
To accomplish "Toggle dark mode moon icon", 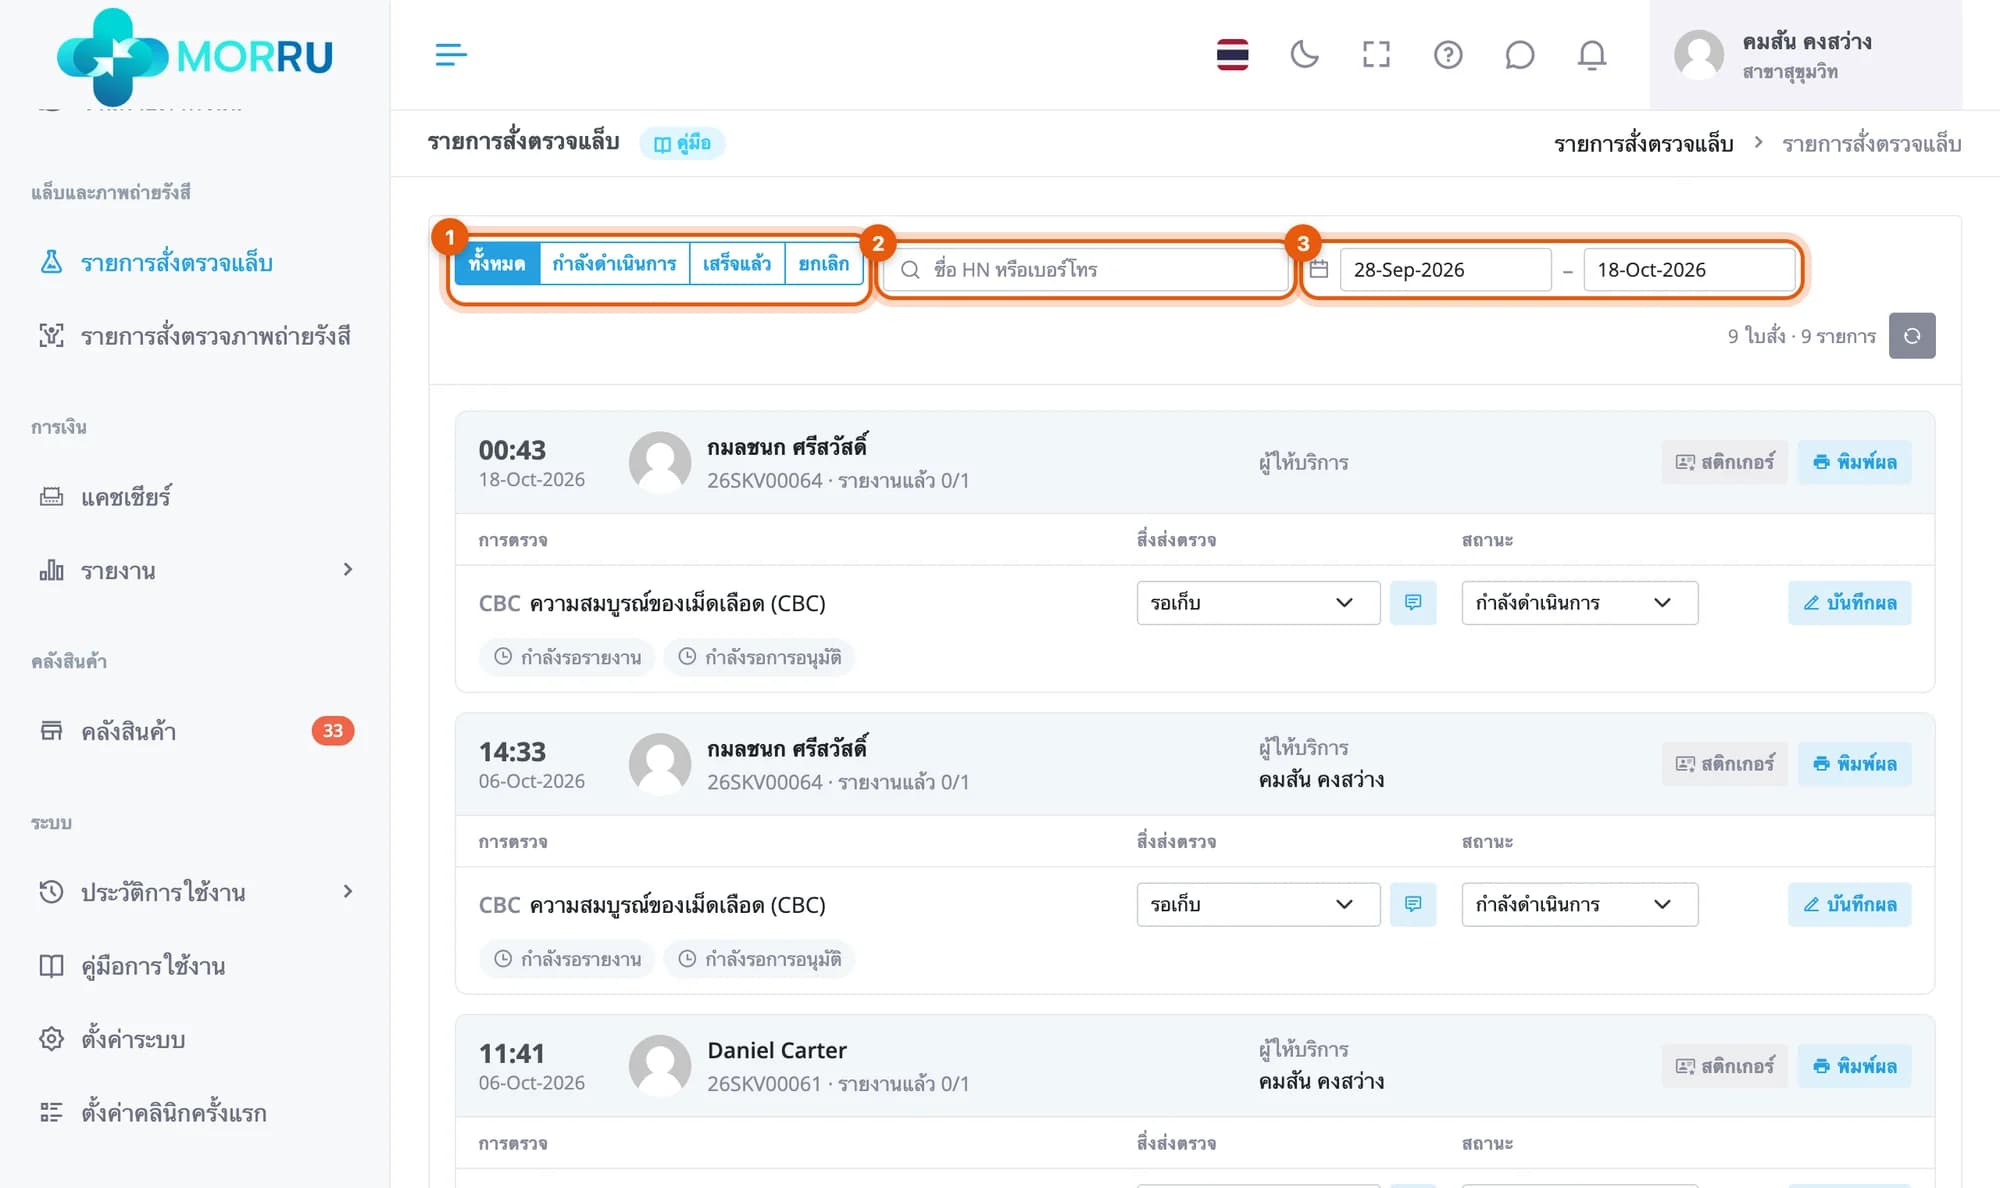I will (1304, 54).
